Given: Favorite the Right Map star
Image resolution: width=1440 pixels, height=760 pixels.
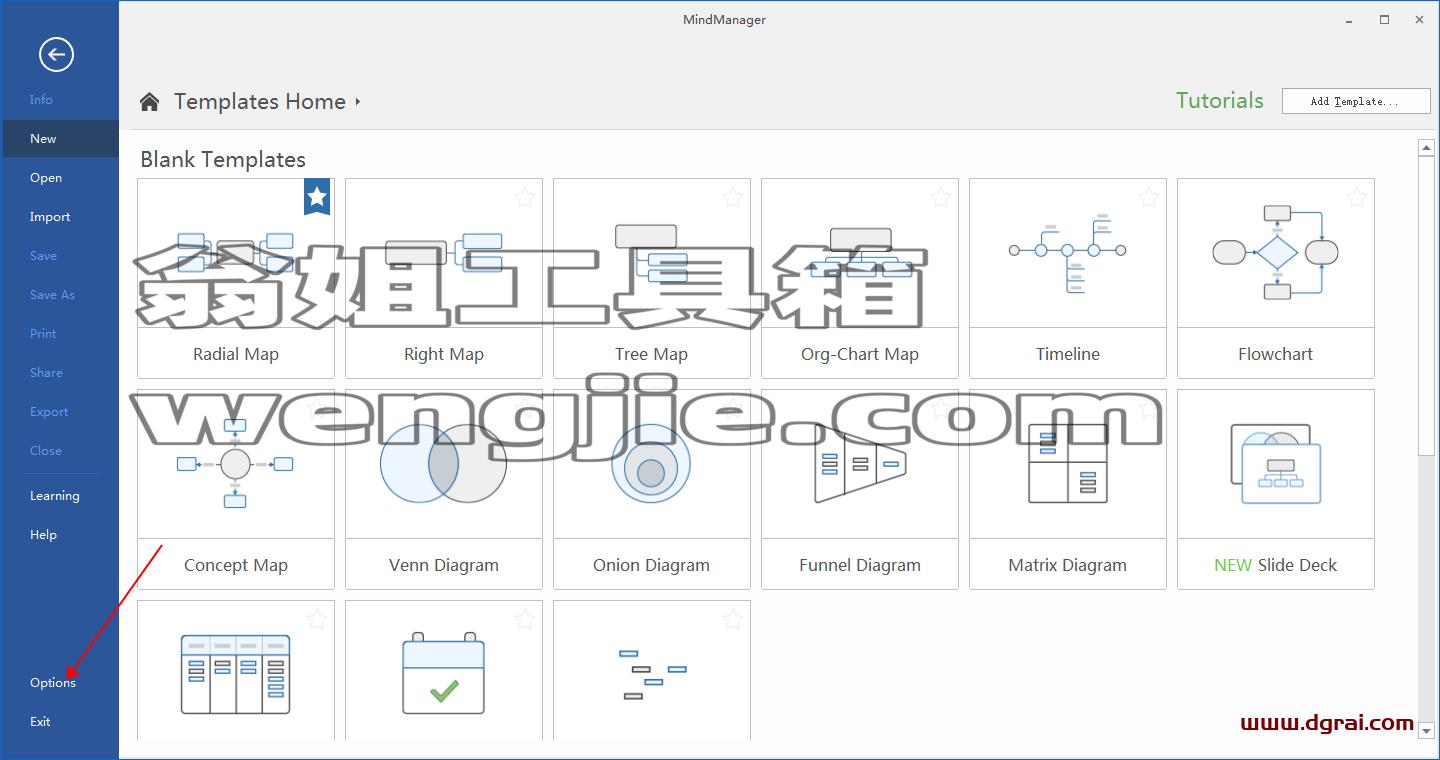Looking at the screenshot, I should (x=525, y=197).
